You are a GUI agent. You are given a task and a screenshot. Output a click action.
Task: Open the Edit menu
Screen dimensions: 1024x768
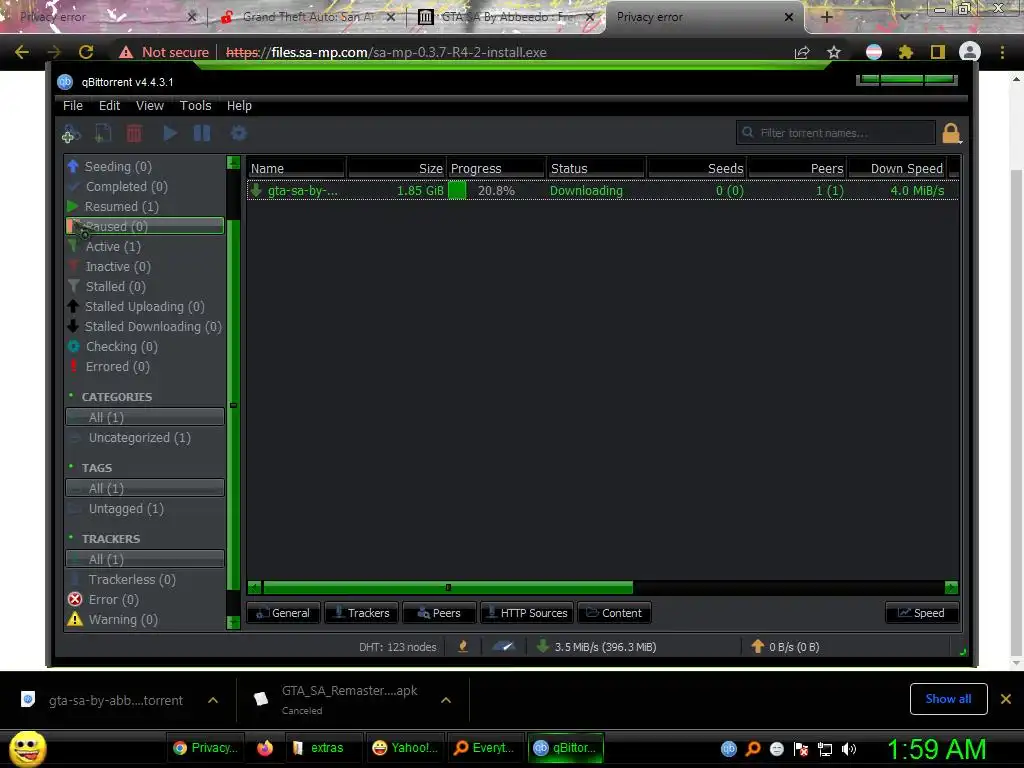click(x=109, y=105)
